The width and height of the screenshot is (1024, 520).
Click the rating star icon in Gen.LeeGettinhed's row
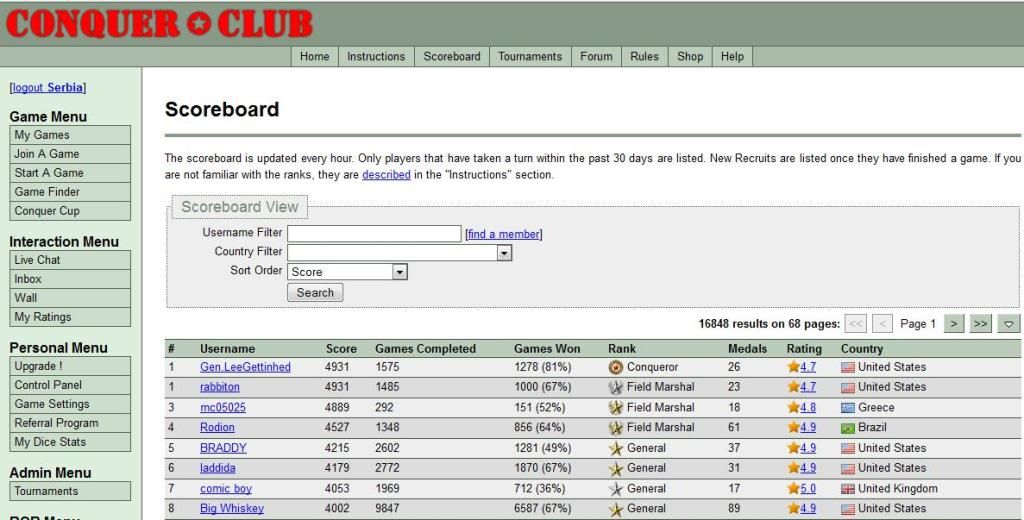tap(793, 366)
